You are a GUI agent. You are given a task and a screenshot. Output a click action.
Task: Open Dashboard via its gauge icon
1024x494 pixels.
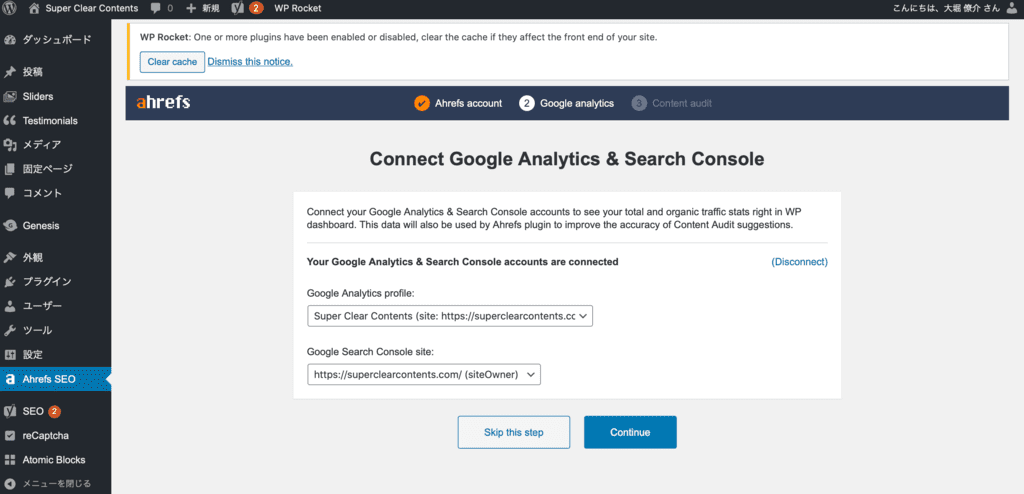[x=10, y=40]
